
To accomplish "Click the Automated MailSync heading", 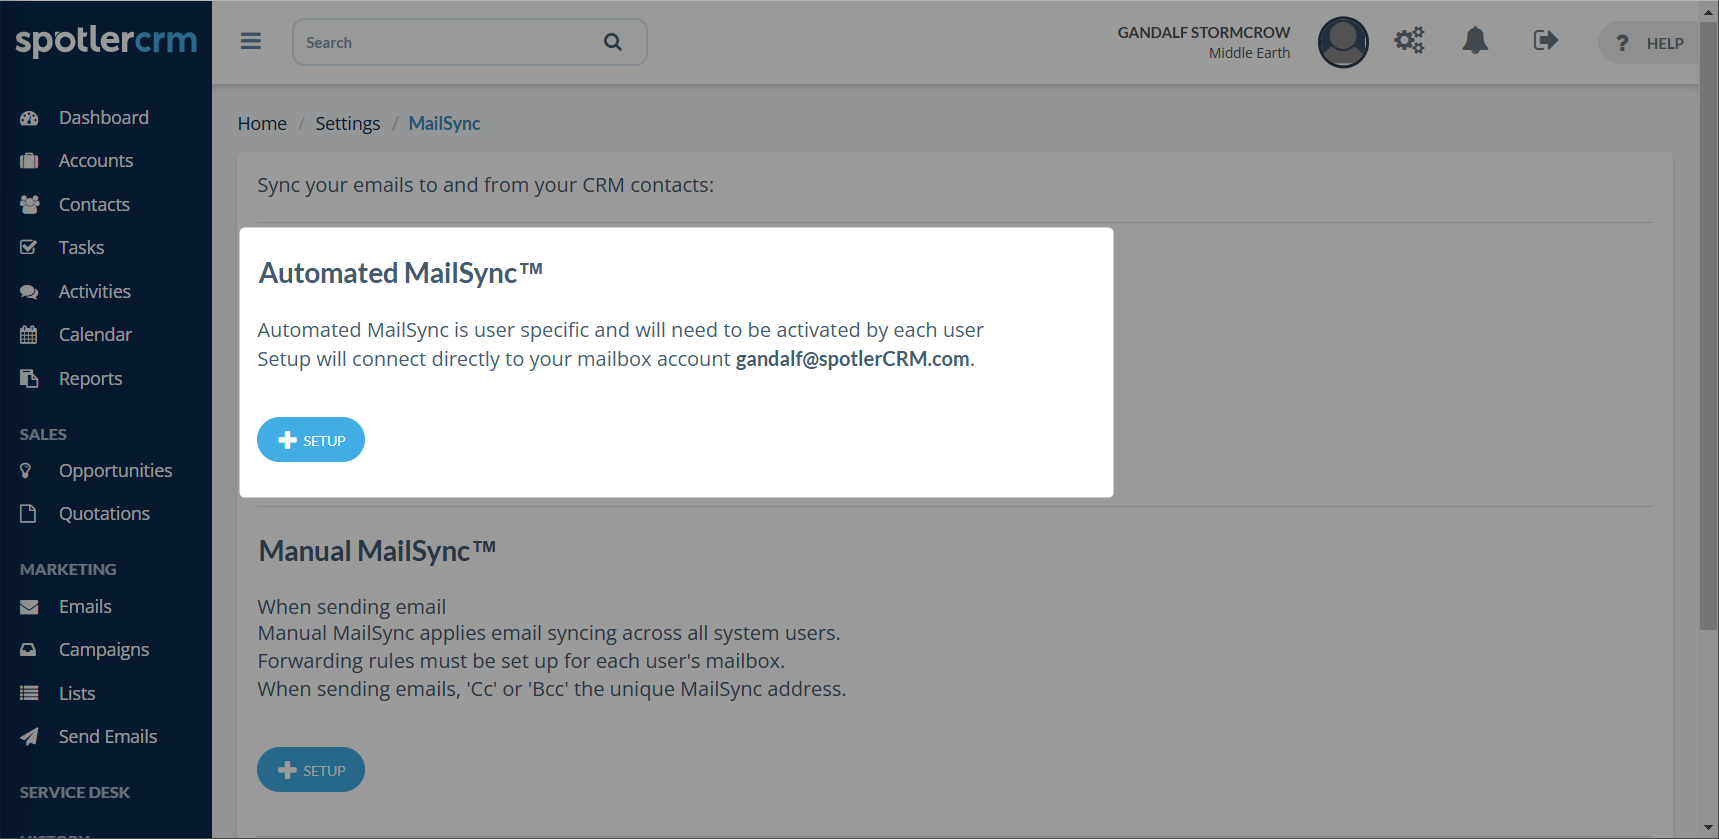I will click(401, 272).
